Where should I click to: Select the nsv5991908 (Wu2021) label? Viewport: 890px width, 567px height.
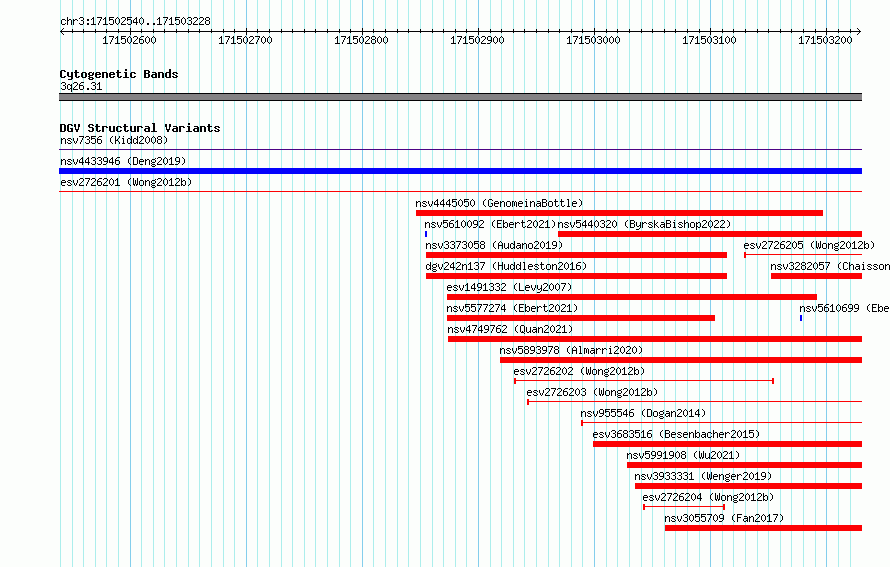pyautogui.click(x=683, y=455)
